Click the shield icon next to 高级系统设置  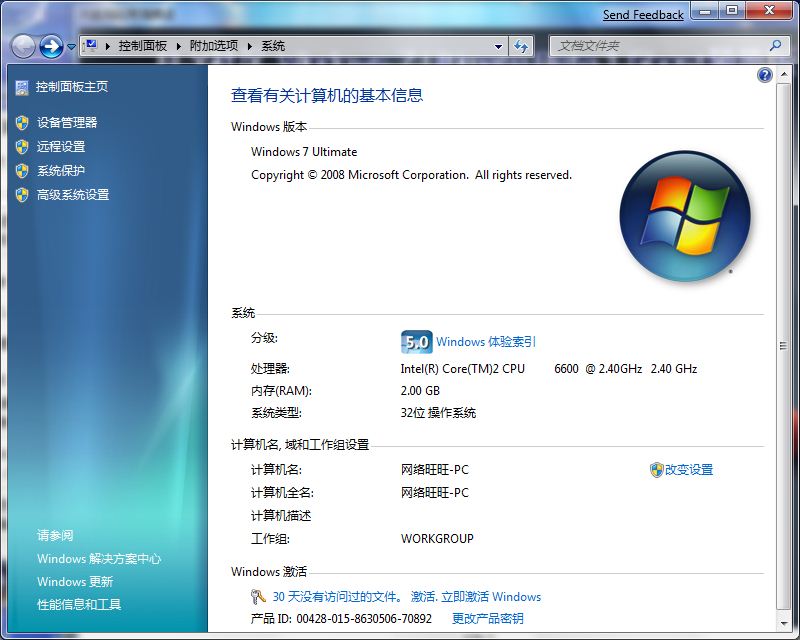pos(22,195)
